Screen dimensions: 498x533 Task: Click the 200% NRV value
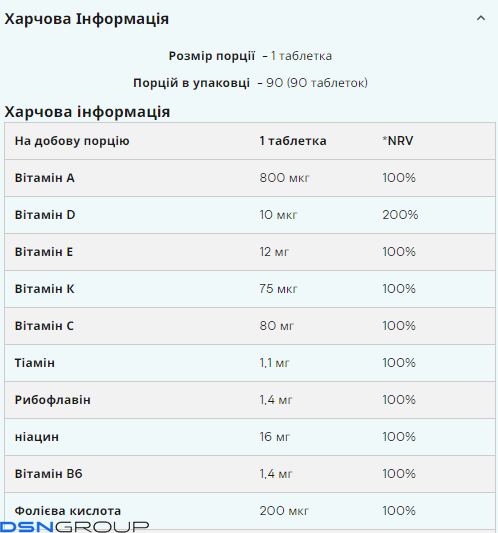pyautogui.click(x=400, y=215)
